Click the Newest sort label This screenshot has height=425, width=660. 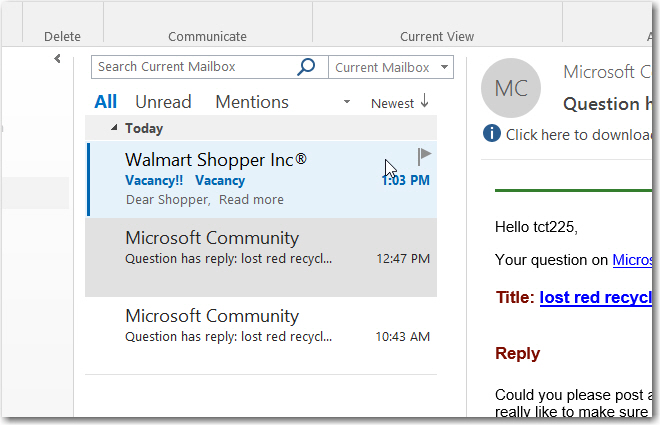(x=392, y=103)
